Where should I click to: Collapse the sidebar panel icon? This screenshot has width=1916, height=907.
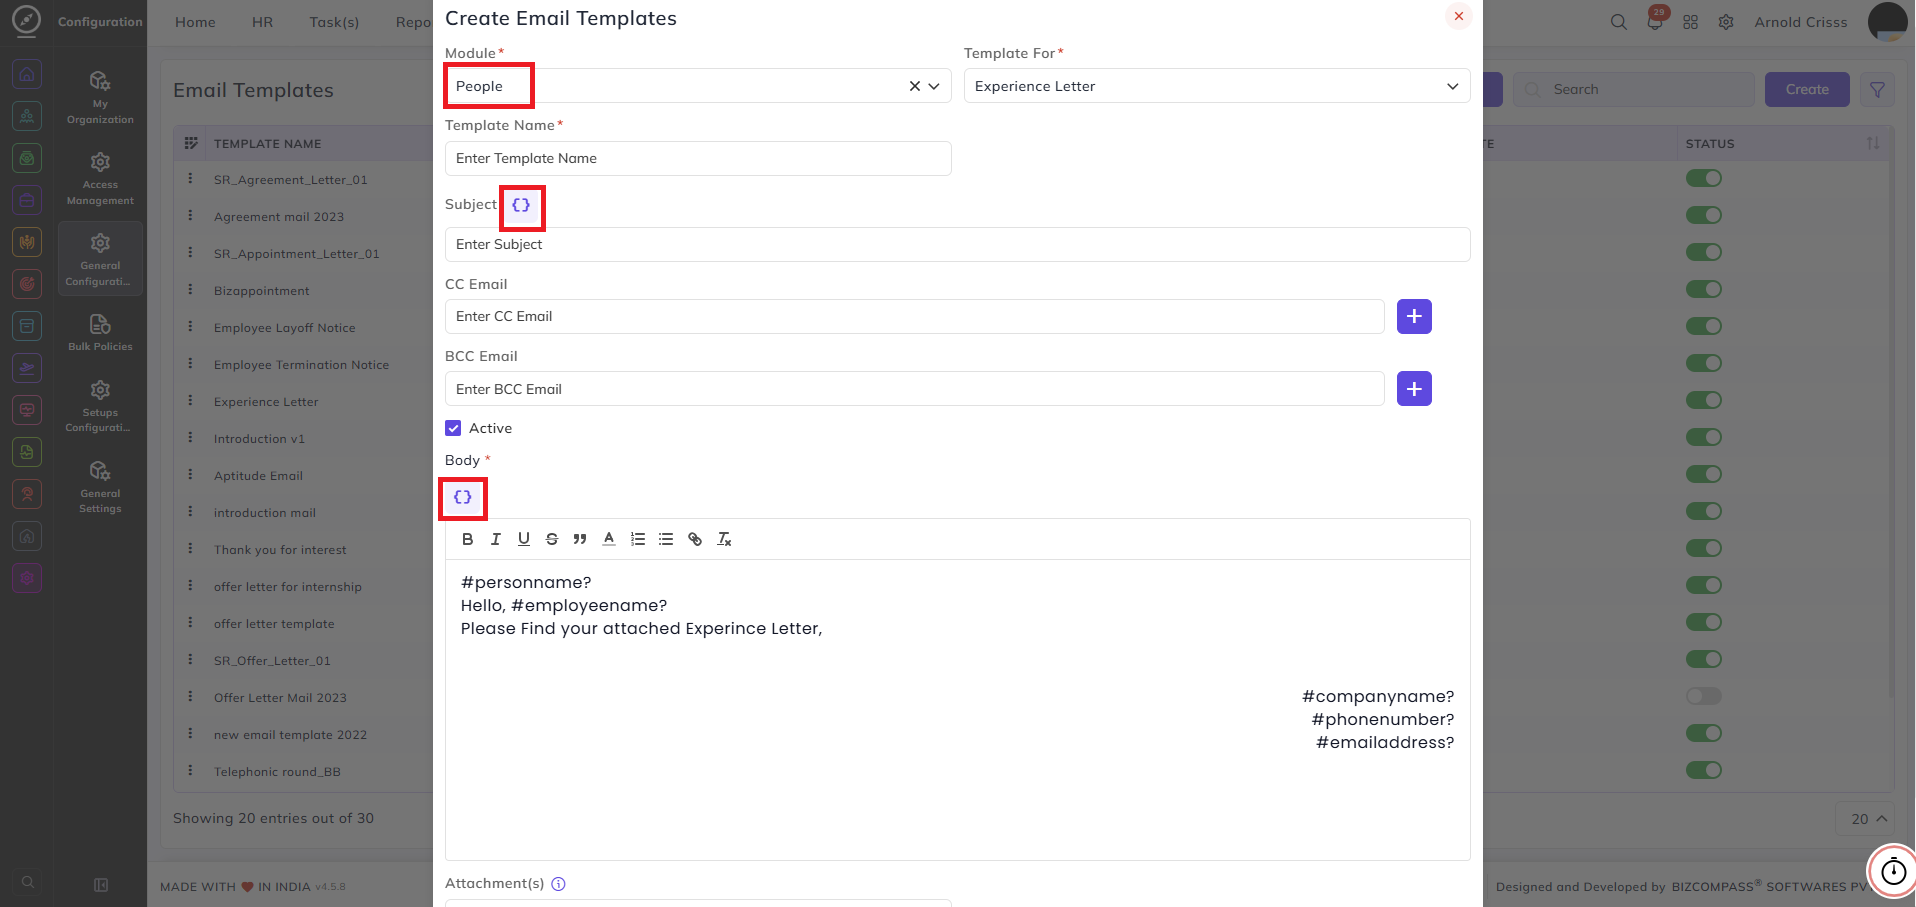[x=101, y=885]
